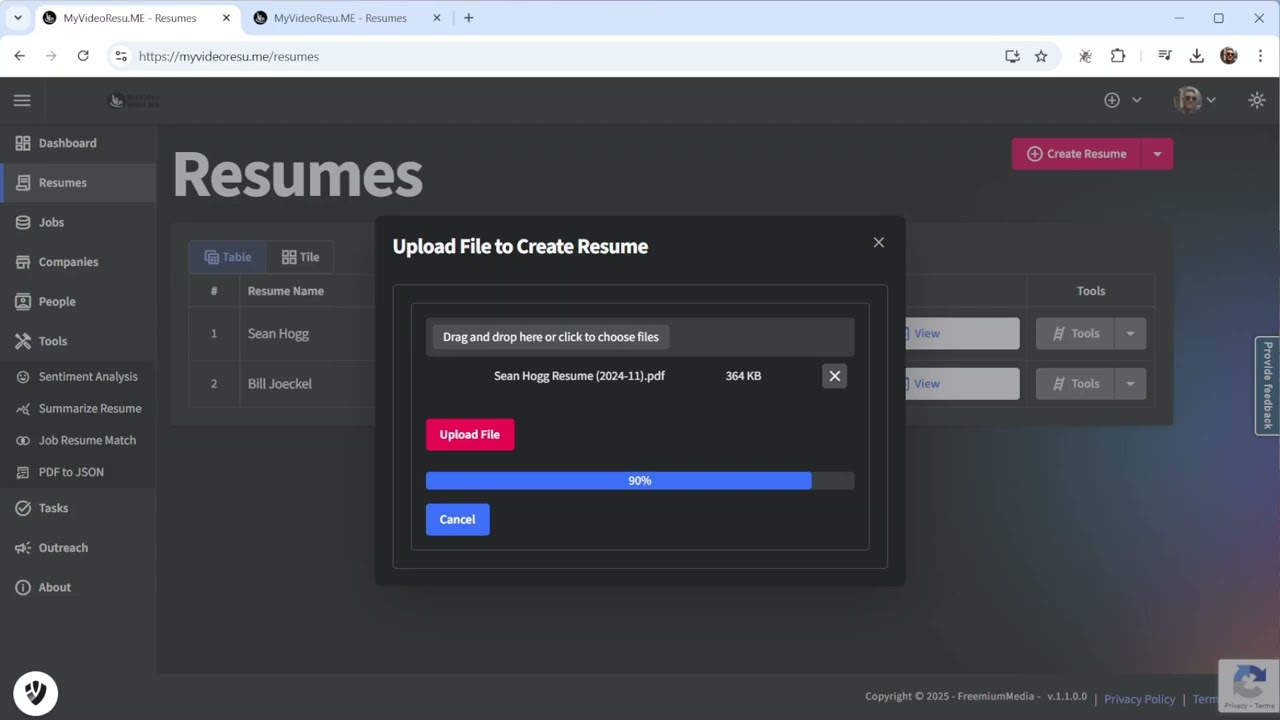Image resolution: width=1280 pixels, height=720 pixels.
Task: Cancel the file upload
Action: click(457, 519)
